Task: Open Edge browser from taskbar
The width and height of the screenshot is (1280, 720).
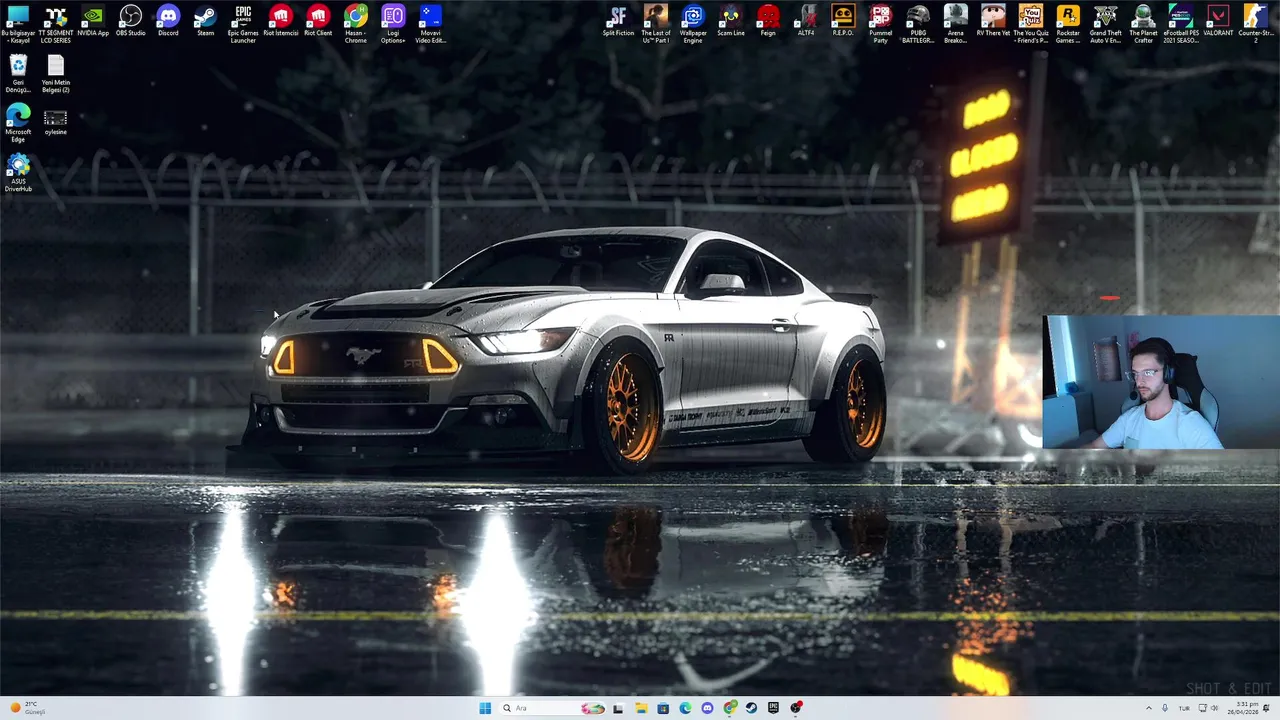Action: point(685,708)
